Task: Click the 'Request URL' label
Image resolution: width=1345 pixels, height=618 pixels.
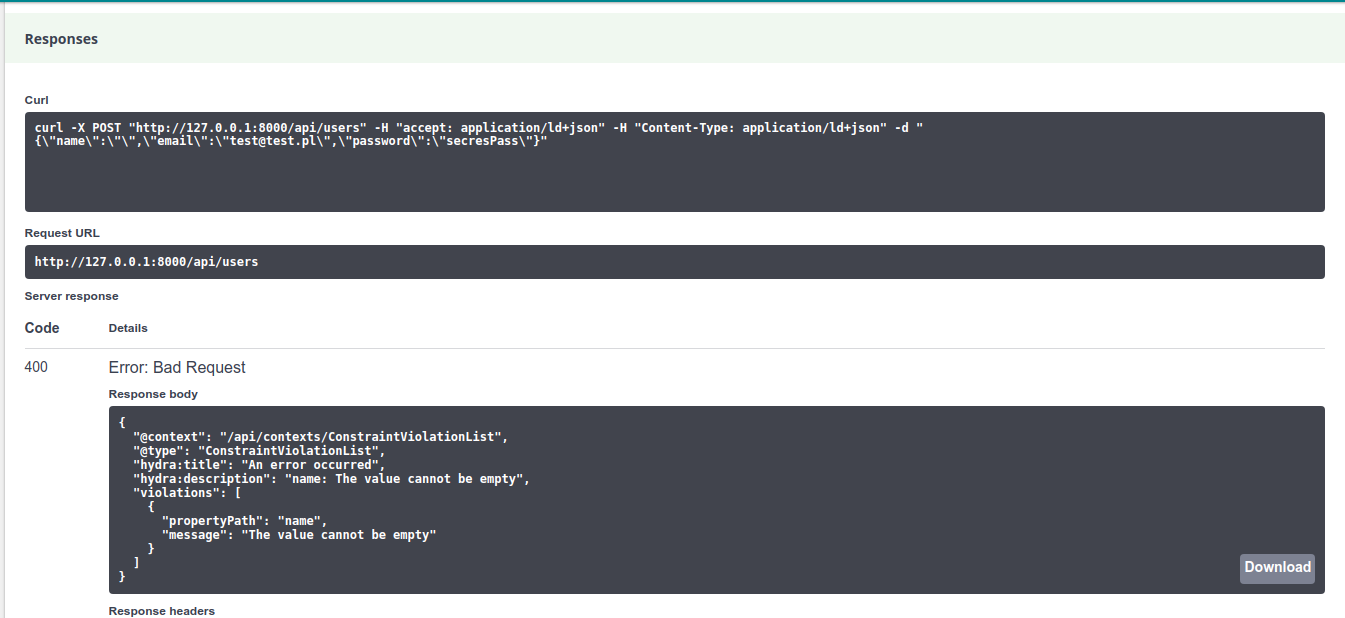Action: point(62,233)
